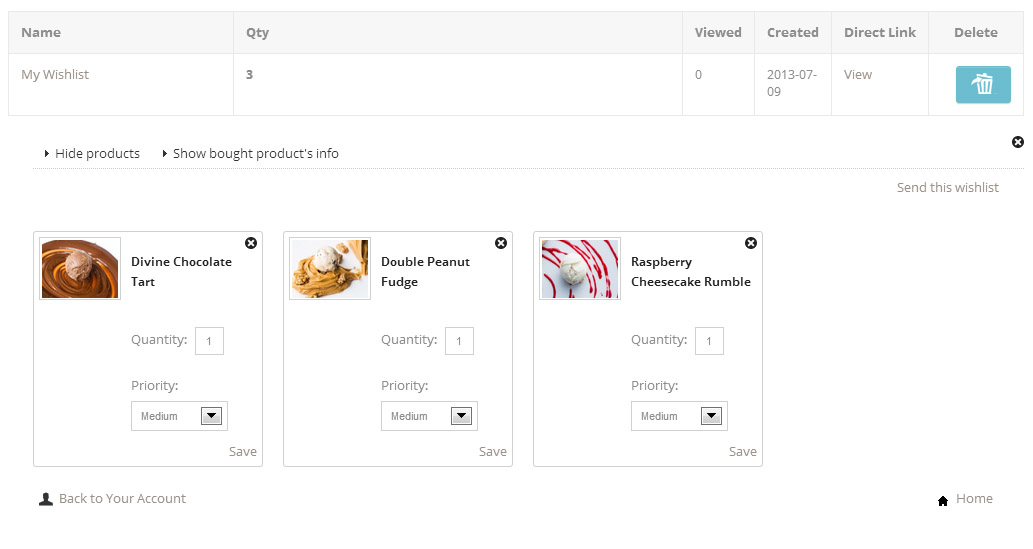Click the user icon beside Back to Your Account

click(x=45, y=499)
